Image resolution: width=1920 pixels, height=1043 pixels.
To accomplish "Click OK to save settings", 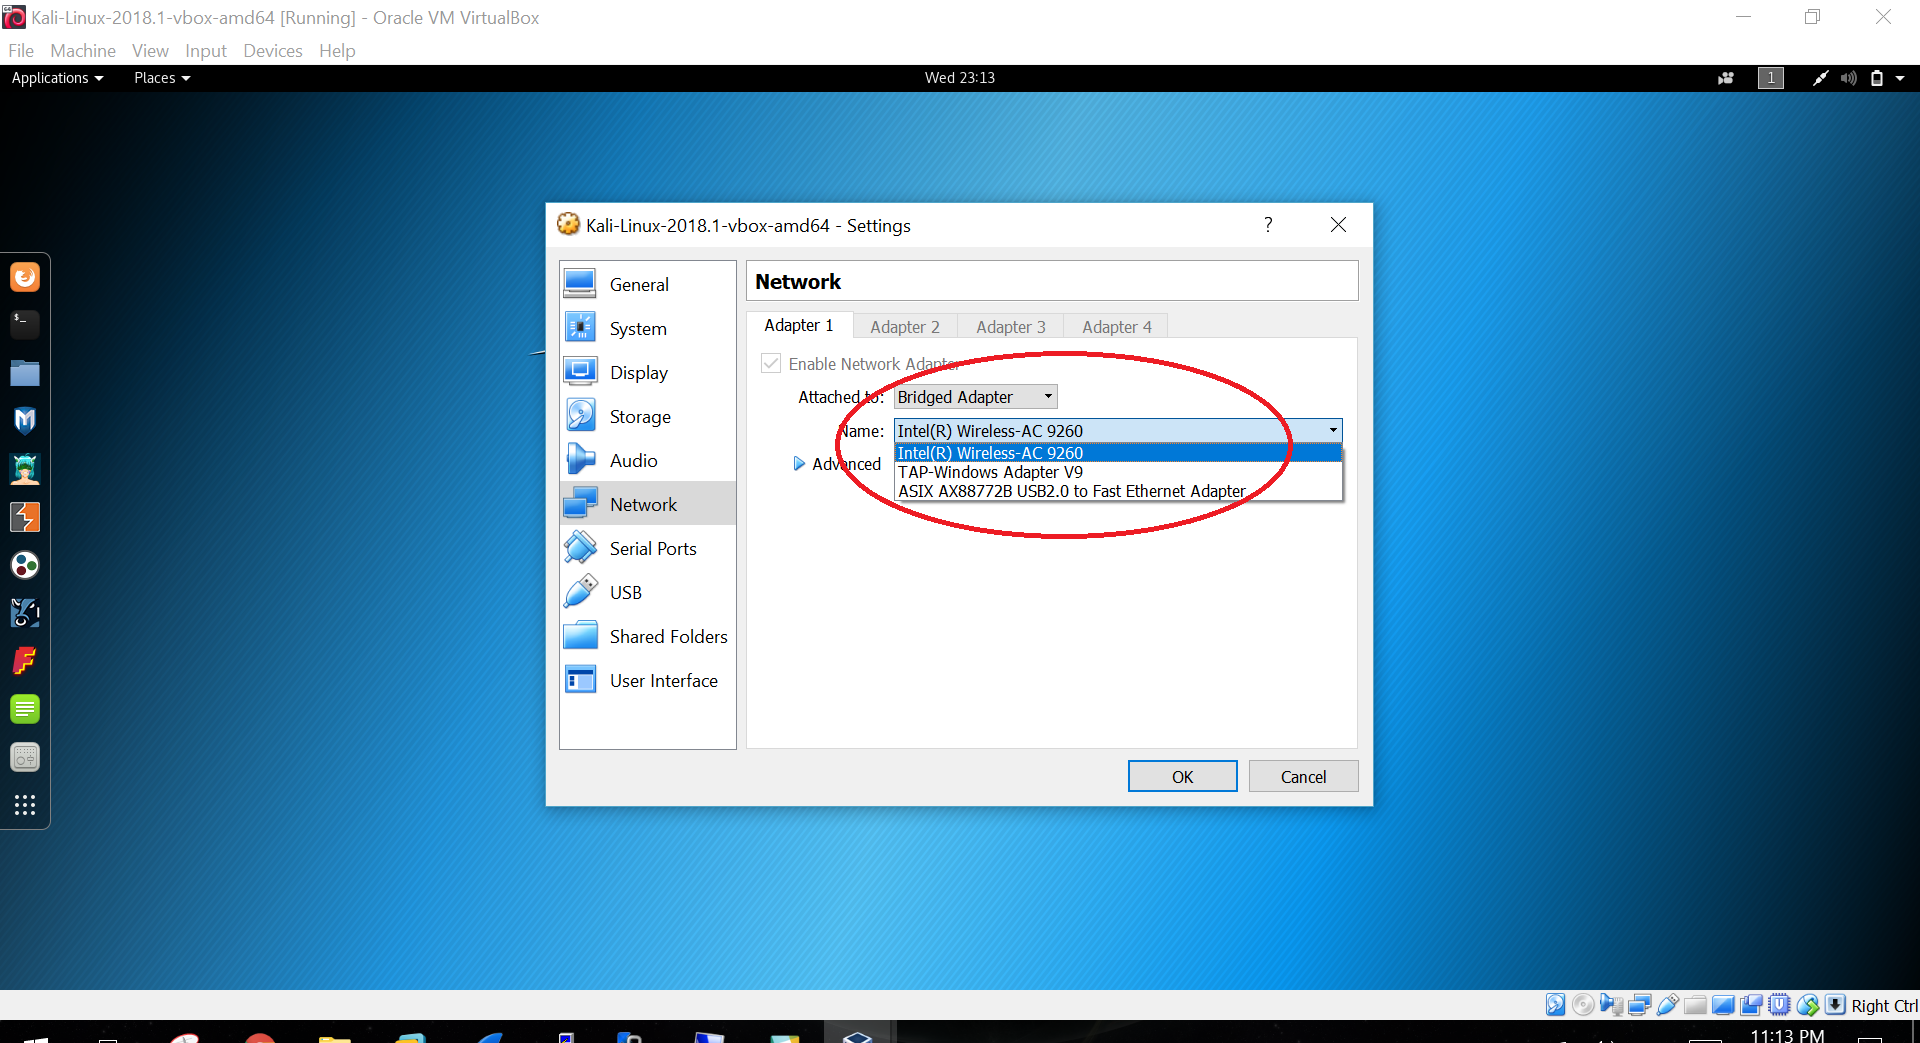I will 1182,777.
